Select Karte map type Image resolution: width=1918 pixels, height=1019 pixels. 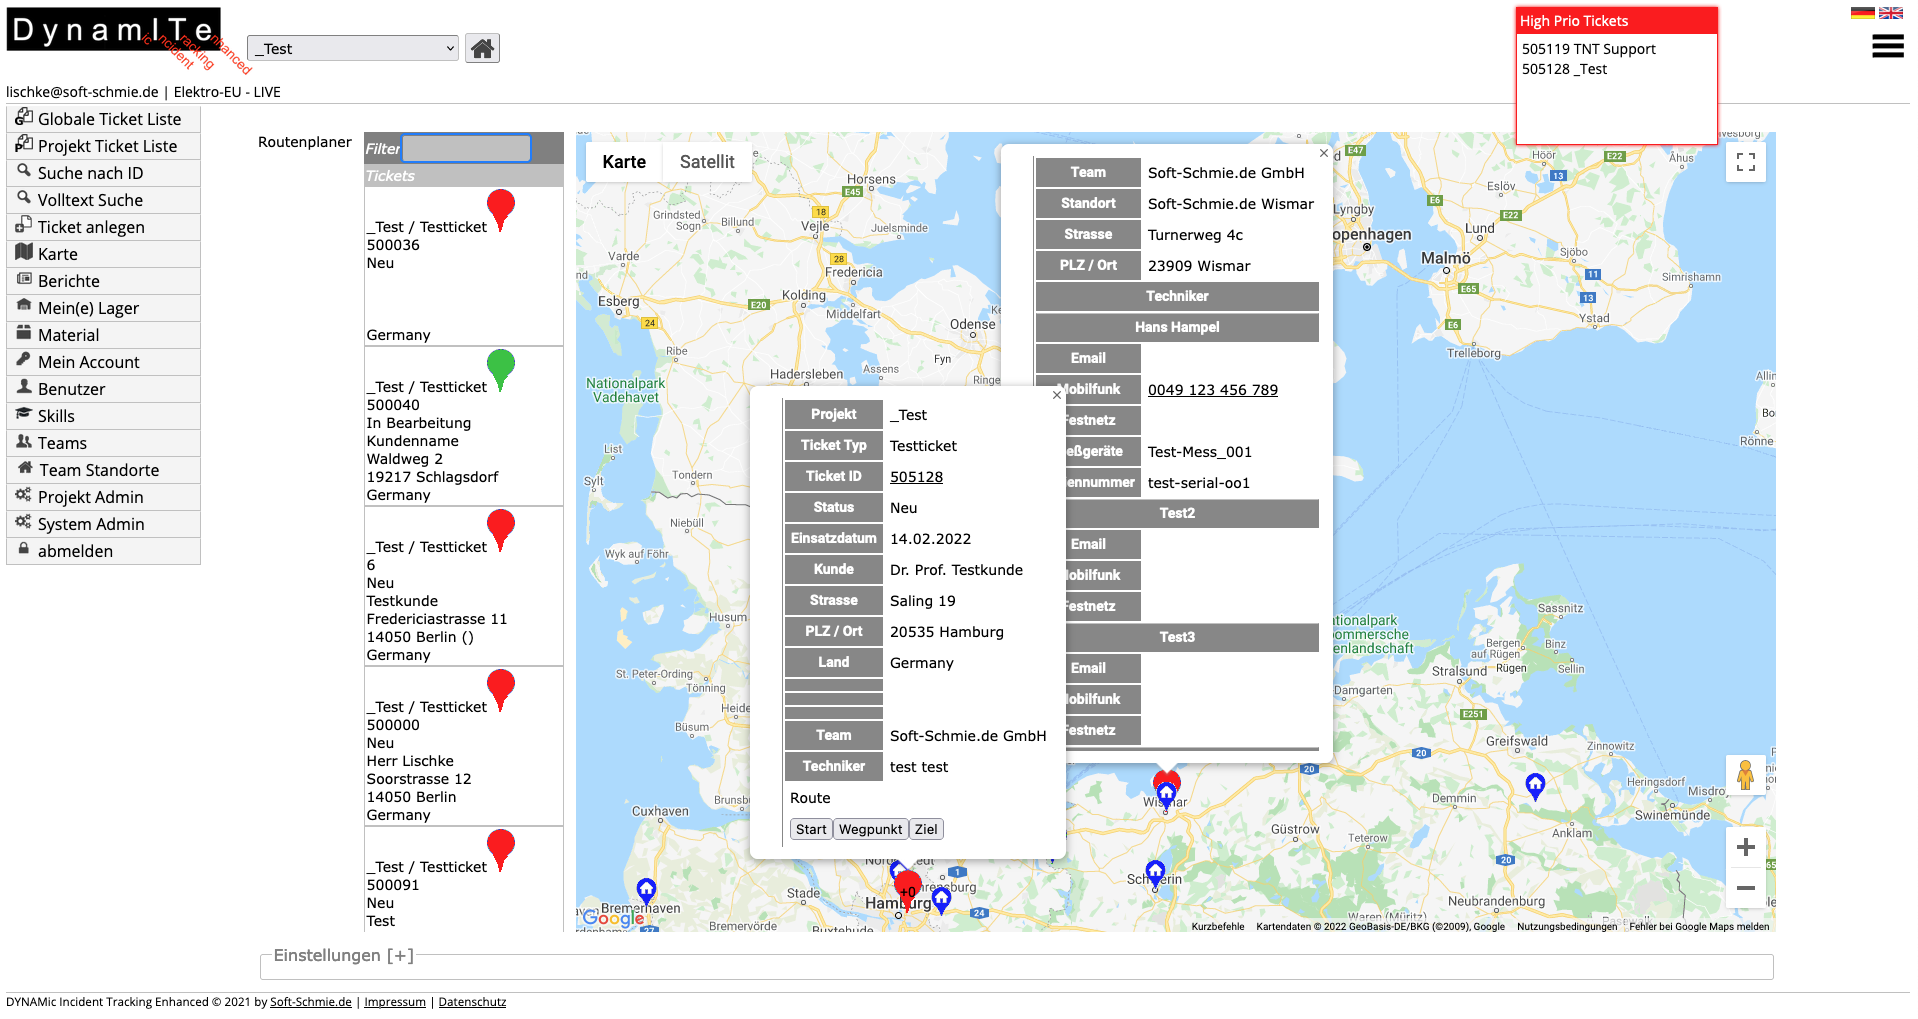click(624, 162)
